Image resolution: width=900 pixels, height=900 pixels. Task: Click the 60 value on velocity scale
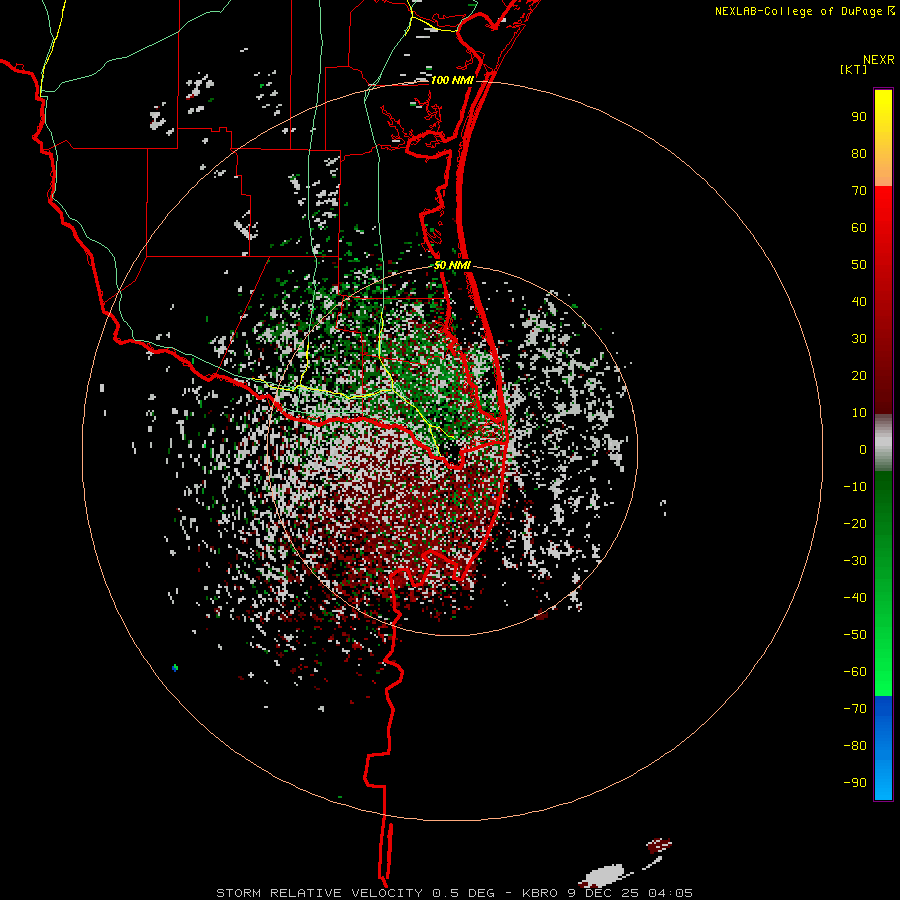pyautogui.click(x=859, y=228)
